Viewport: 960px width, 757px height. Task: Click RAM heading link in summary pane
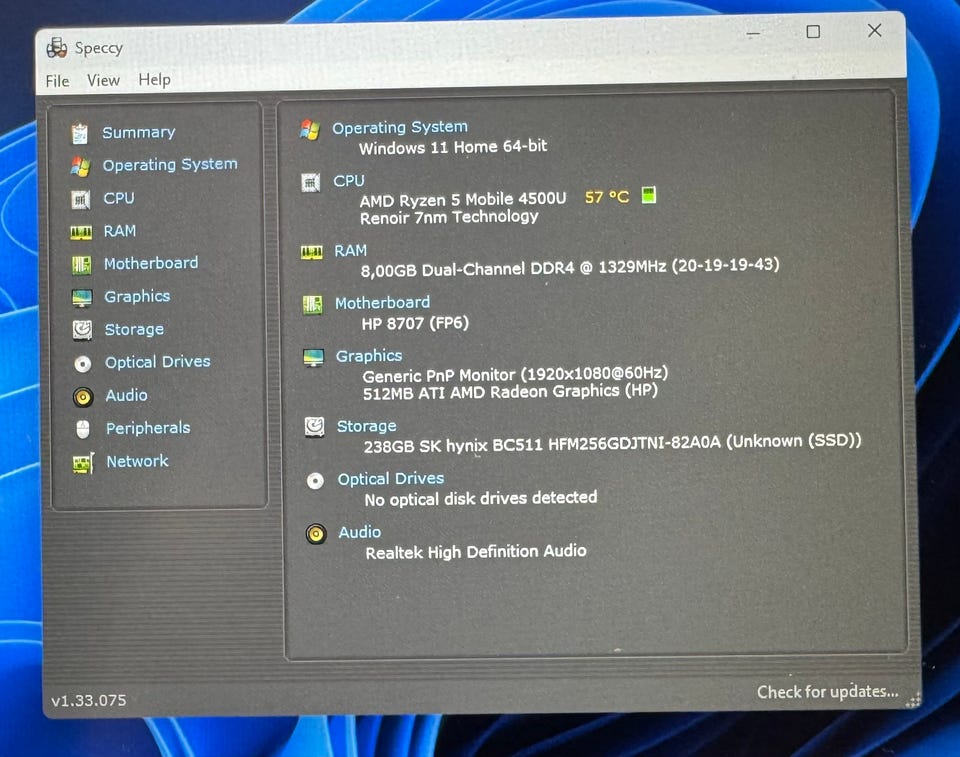coord(350,250)
